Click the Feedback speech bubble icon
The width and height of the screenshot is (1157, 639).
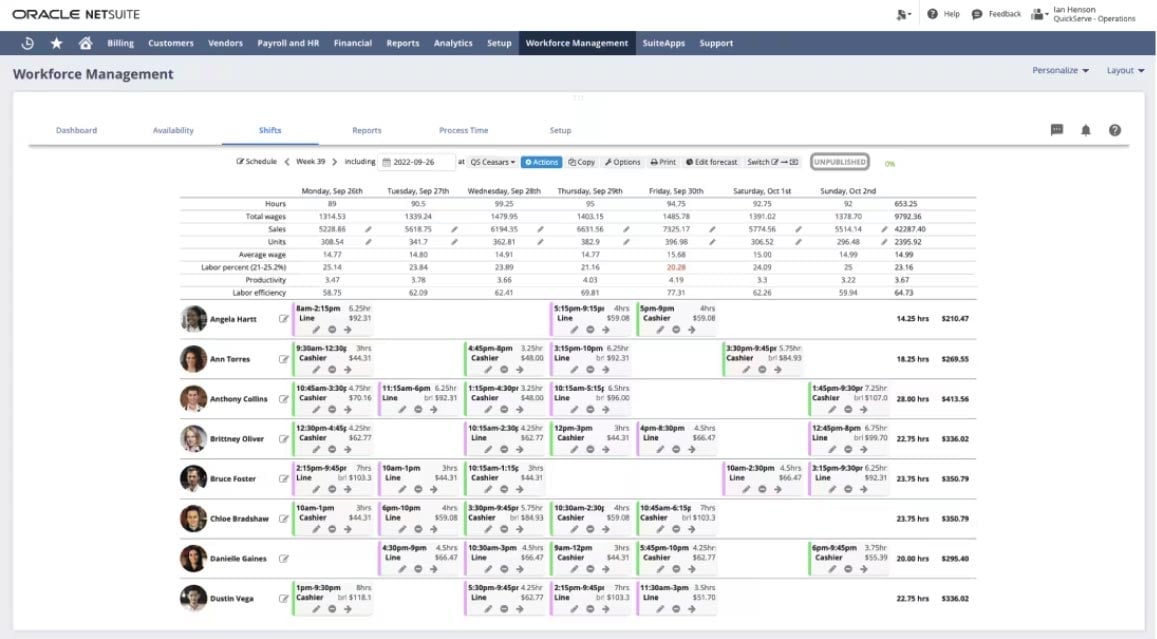(x=975, y=14)
